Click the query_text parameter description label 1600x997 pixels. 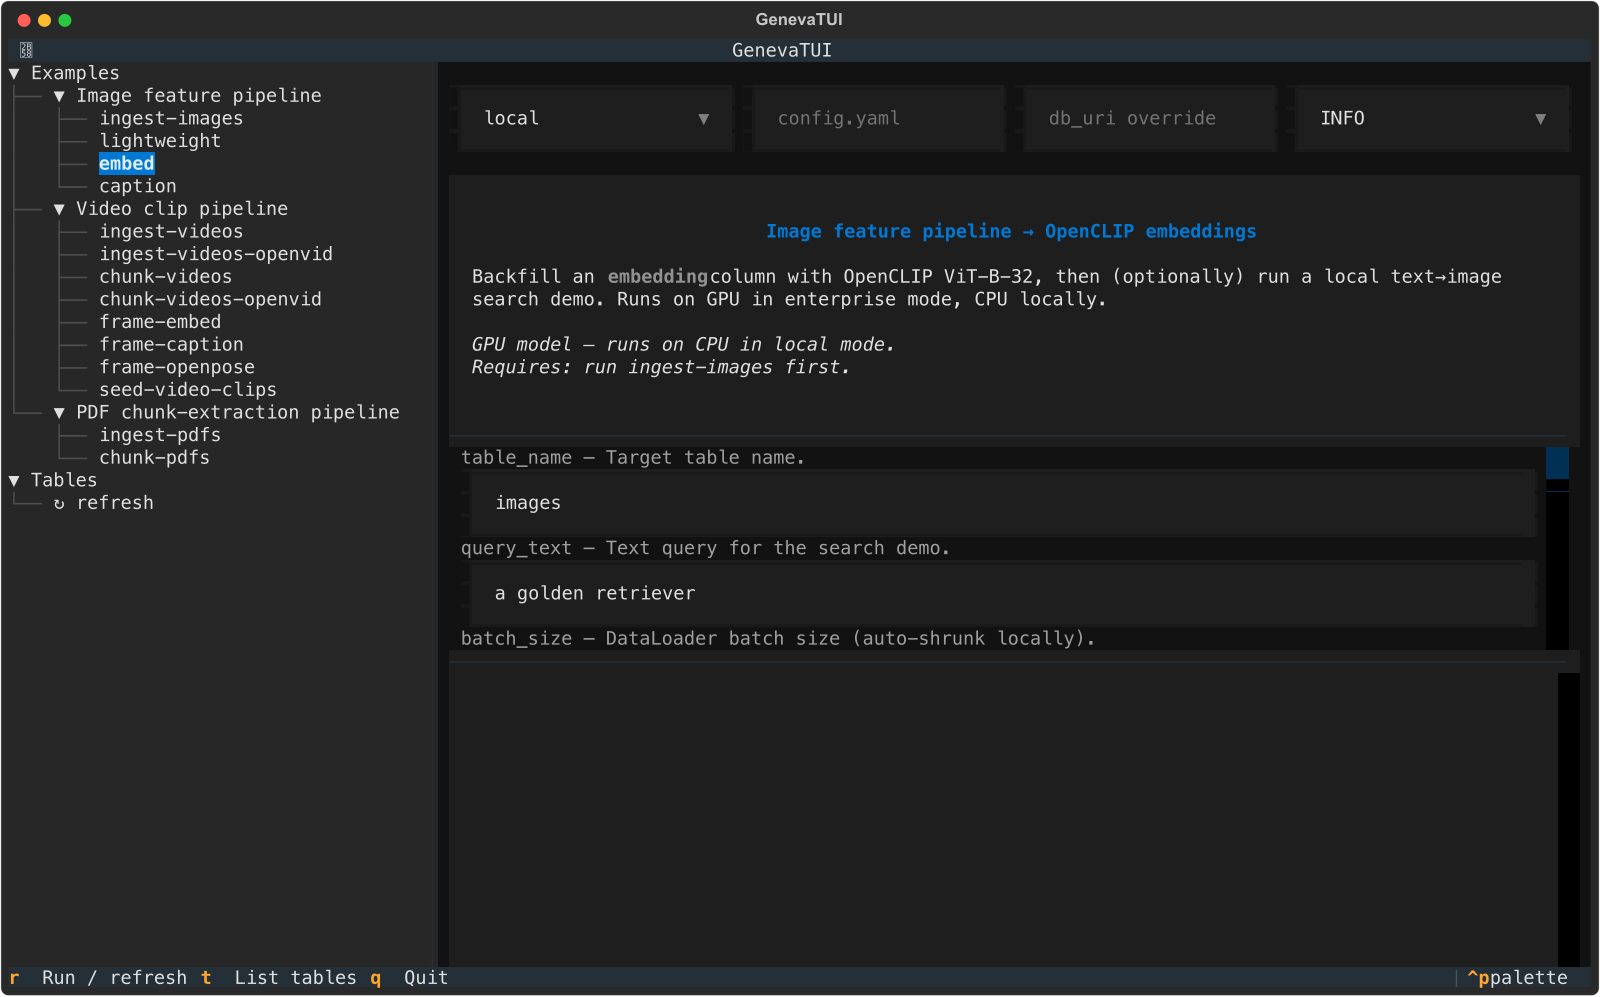tap(705, 549)
